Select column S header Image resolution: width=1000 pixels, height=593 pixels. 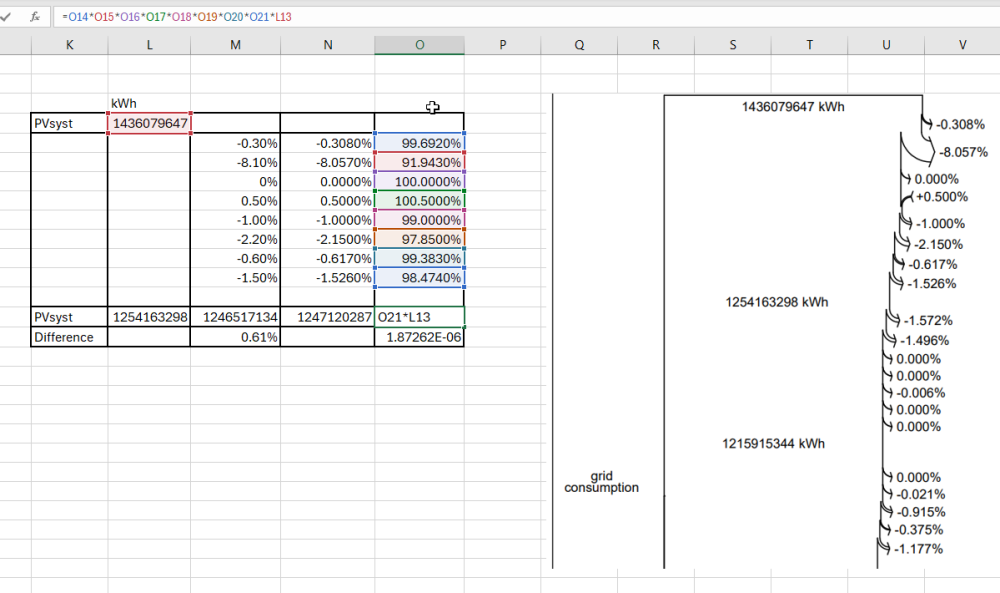733,45
